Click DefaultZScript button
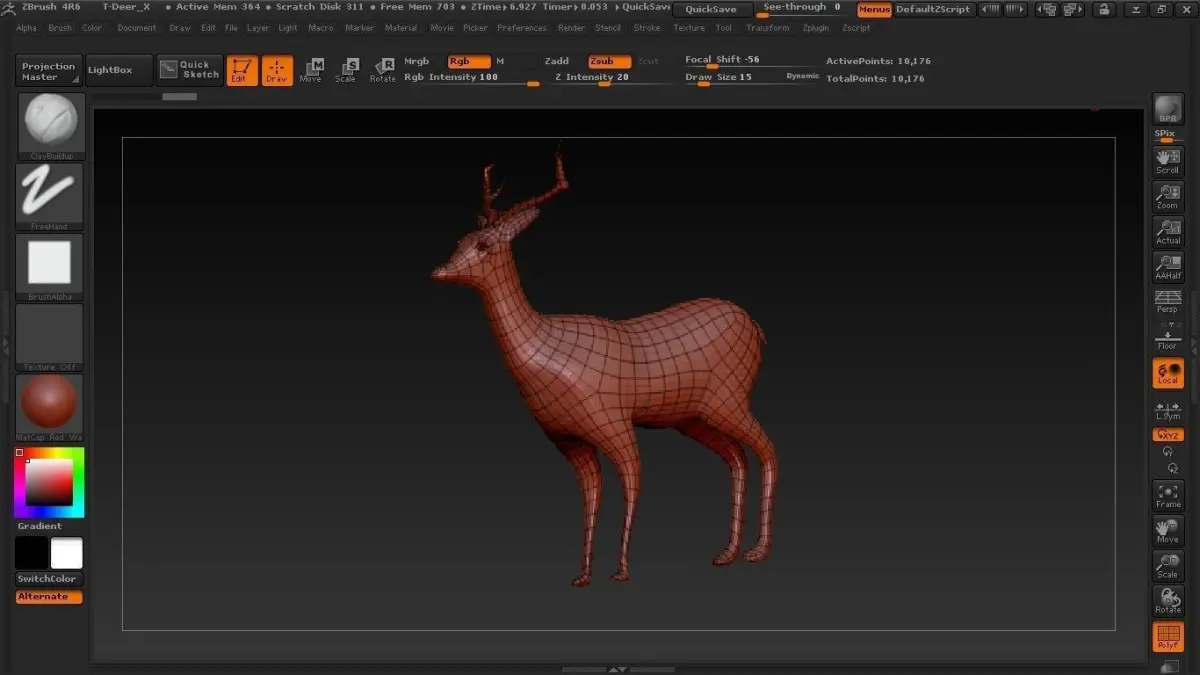The width and height of the screenshot is (1200, 675). tap(933, 10)
